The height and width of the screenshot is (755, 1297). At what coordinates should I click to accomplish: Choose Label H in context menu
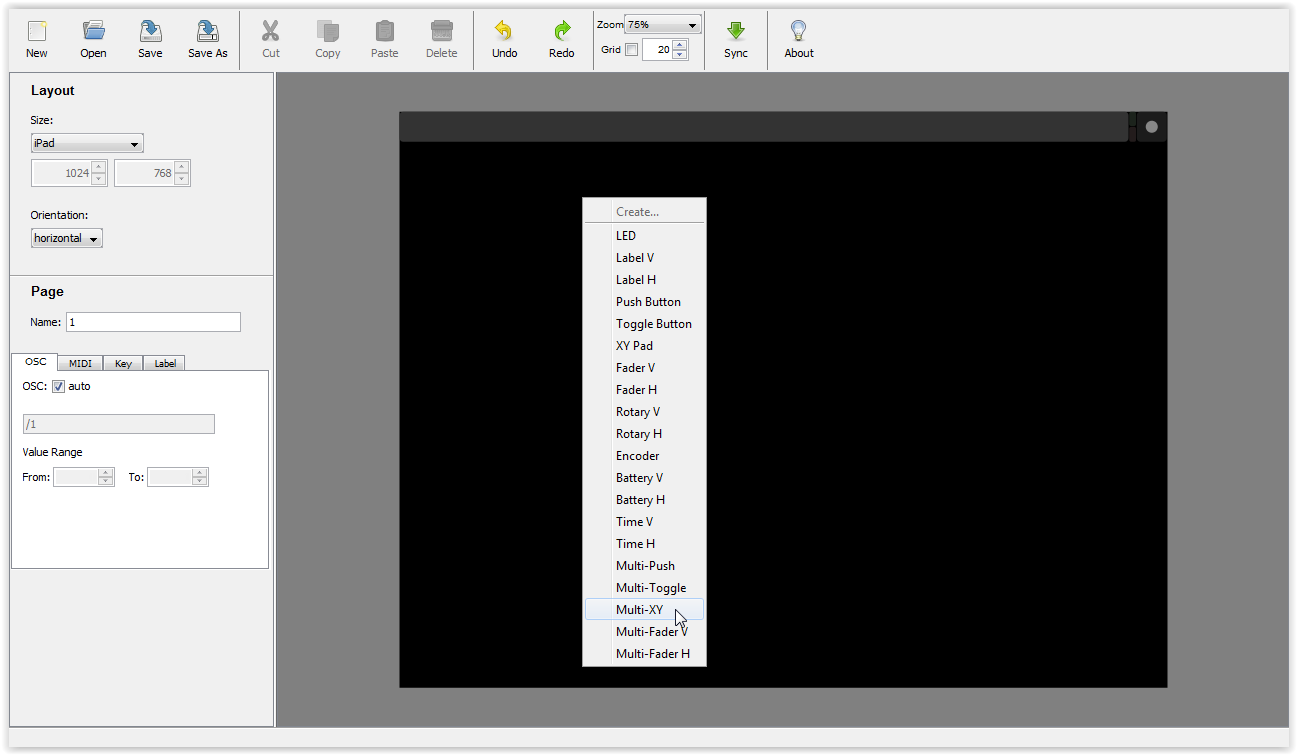click(644, 280)
